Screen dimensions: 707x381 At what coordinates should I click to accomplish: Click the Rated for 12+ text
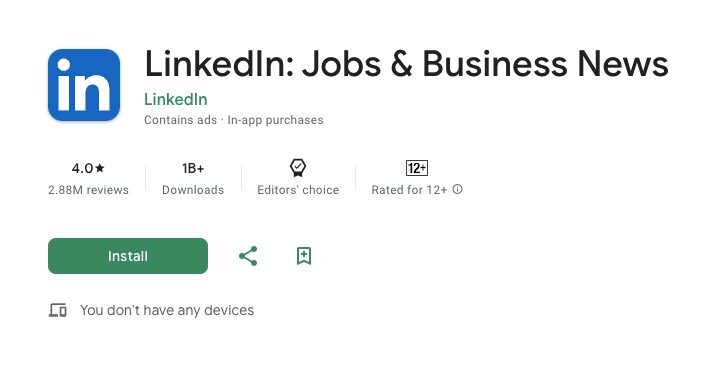click(409, 190)
